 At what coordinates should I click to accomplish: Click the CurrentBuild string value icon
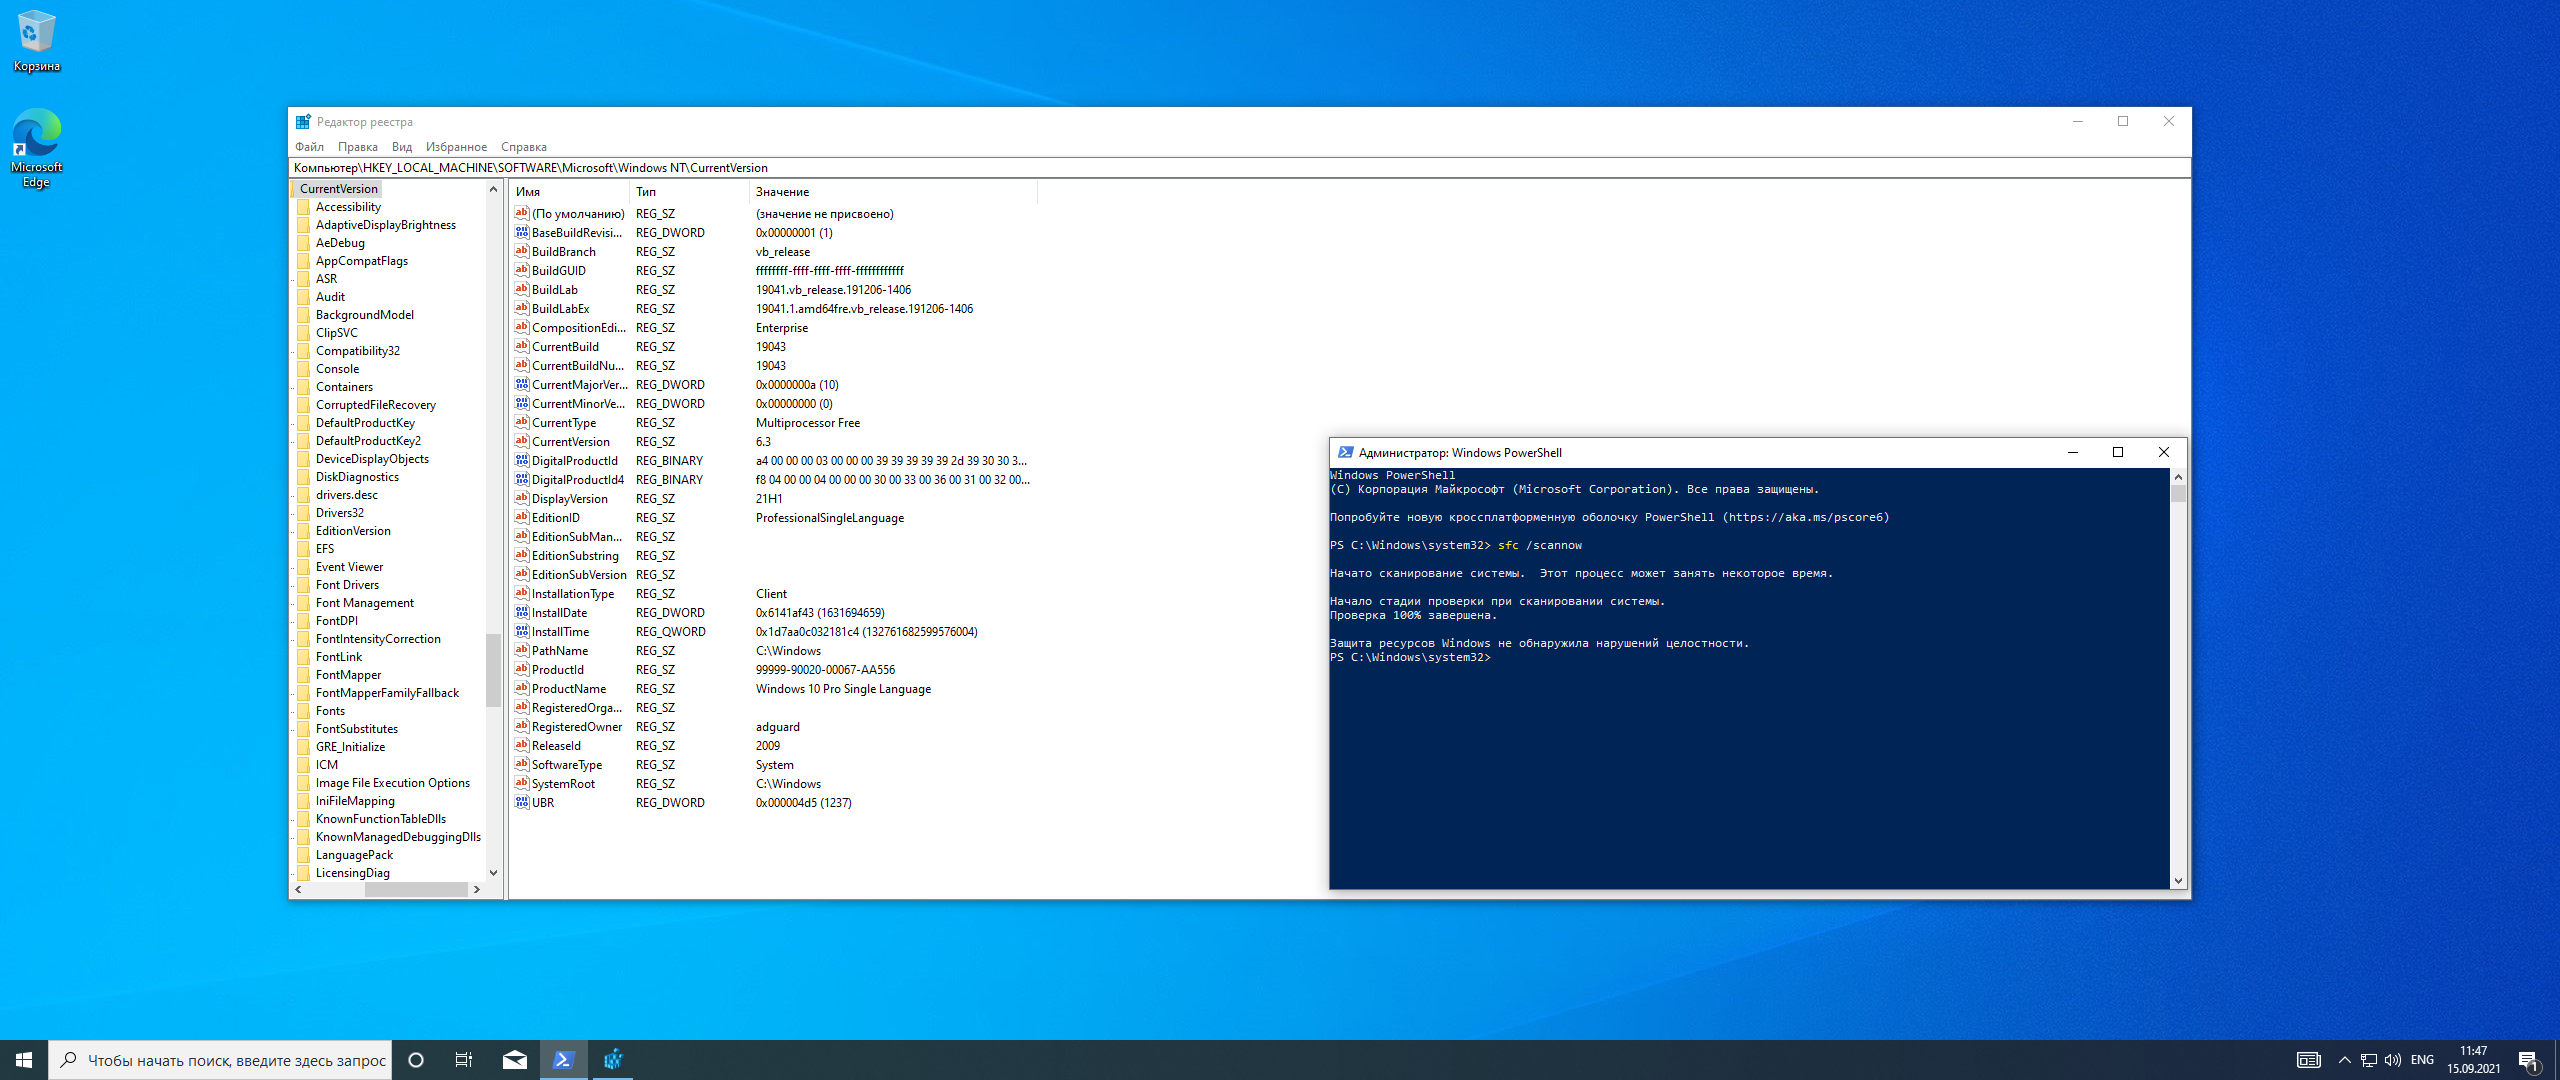tap(522, 346)
